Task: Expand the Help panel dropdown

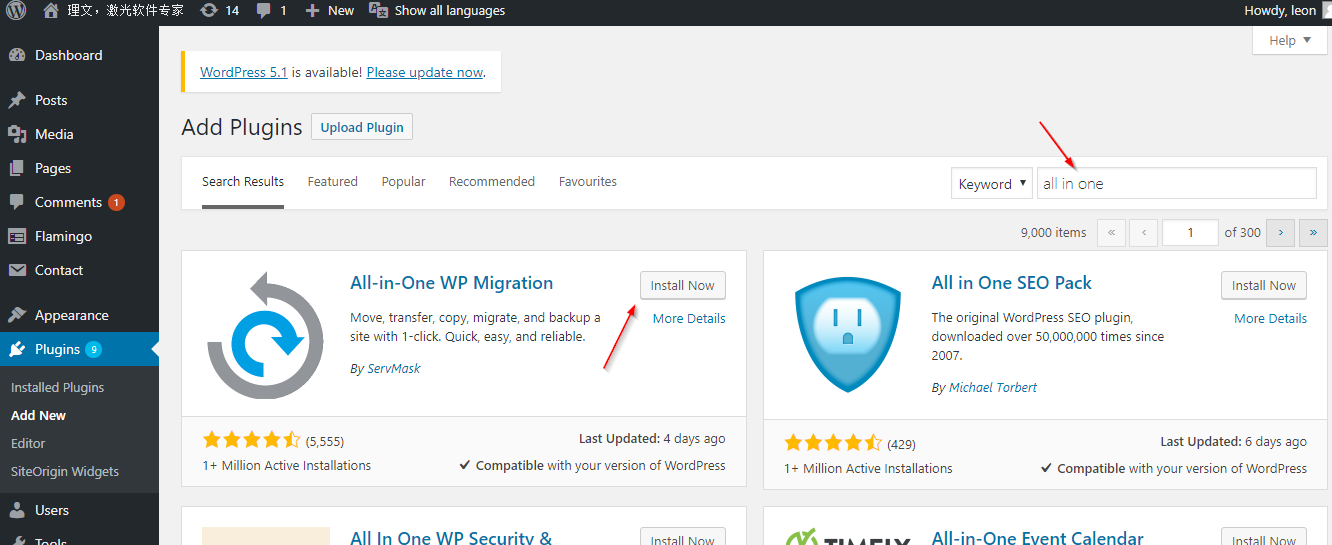Action: pyautogui.click(x=1289, y=40)
